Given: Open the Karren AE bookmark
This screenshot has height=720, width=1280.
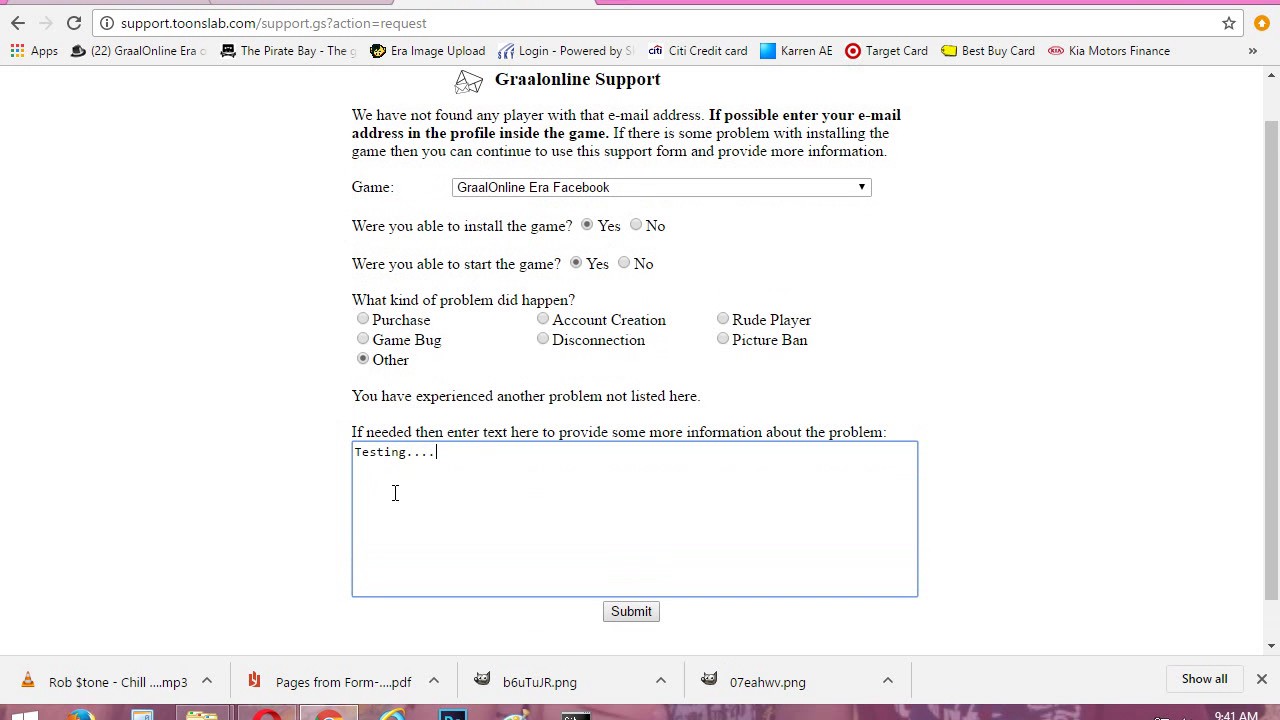Looking at the screenshot, I should click(796, 51).
